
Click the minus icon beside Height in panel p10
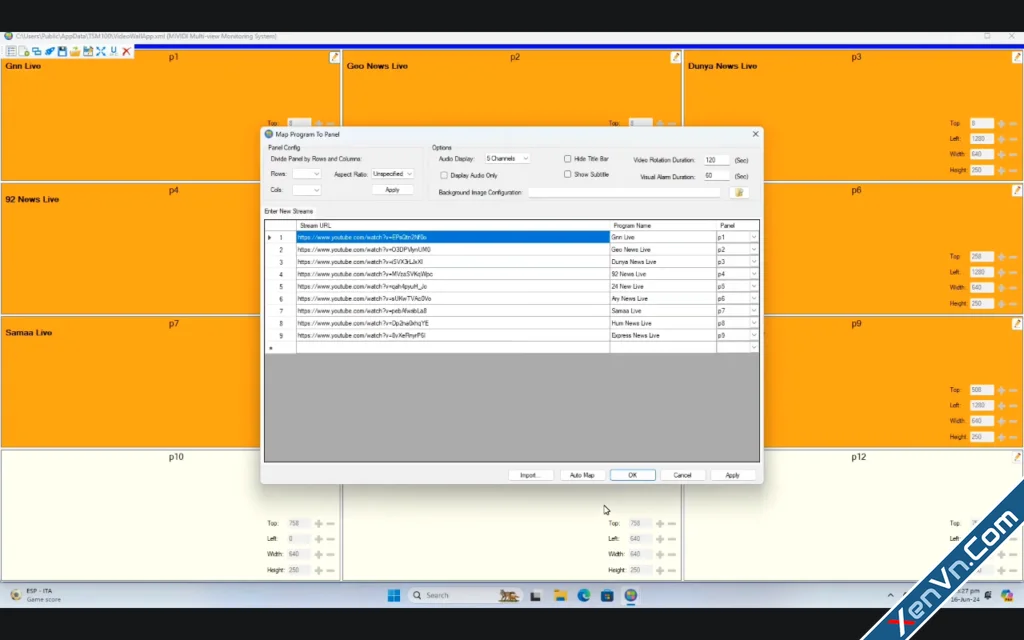pos(330,570)
